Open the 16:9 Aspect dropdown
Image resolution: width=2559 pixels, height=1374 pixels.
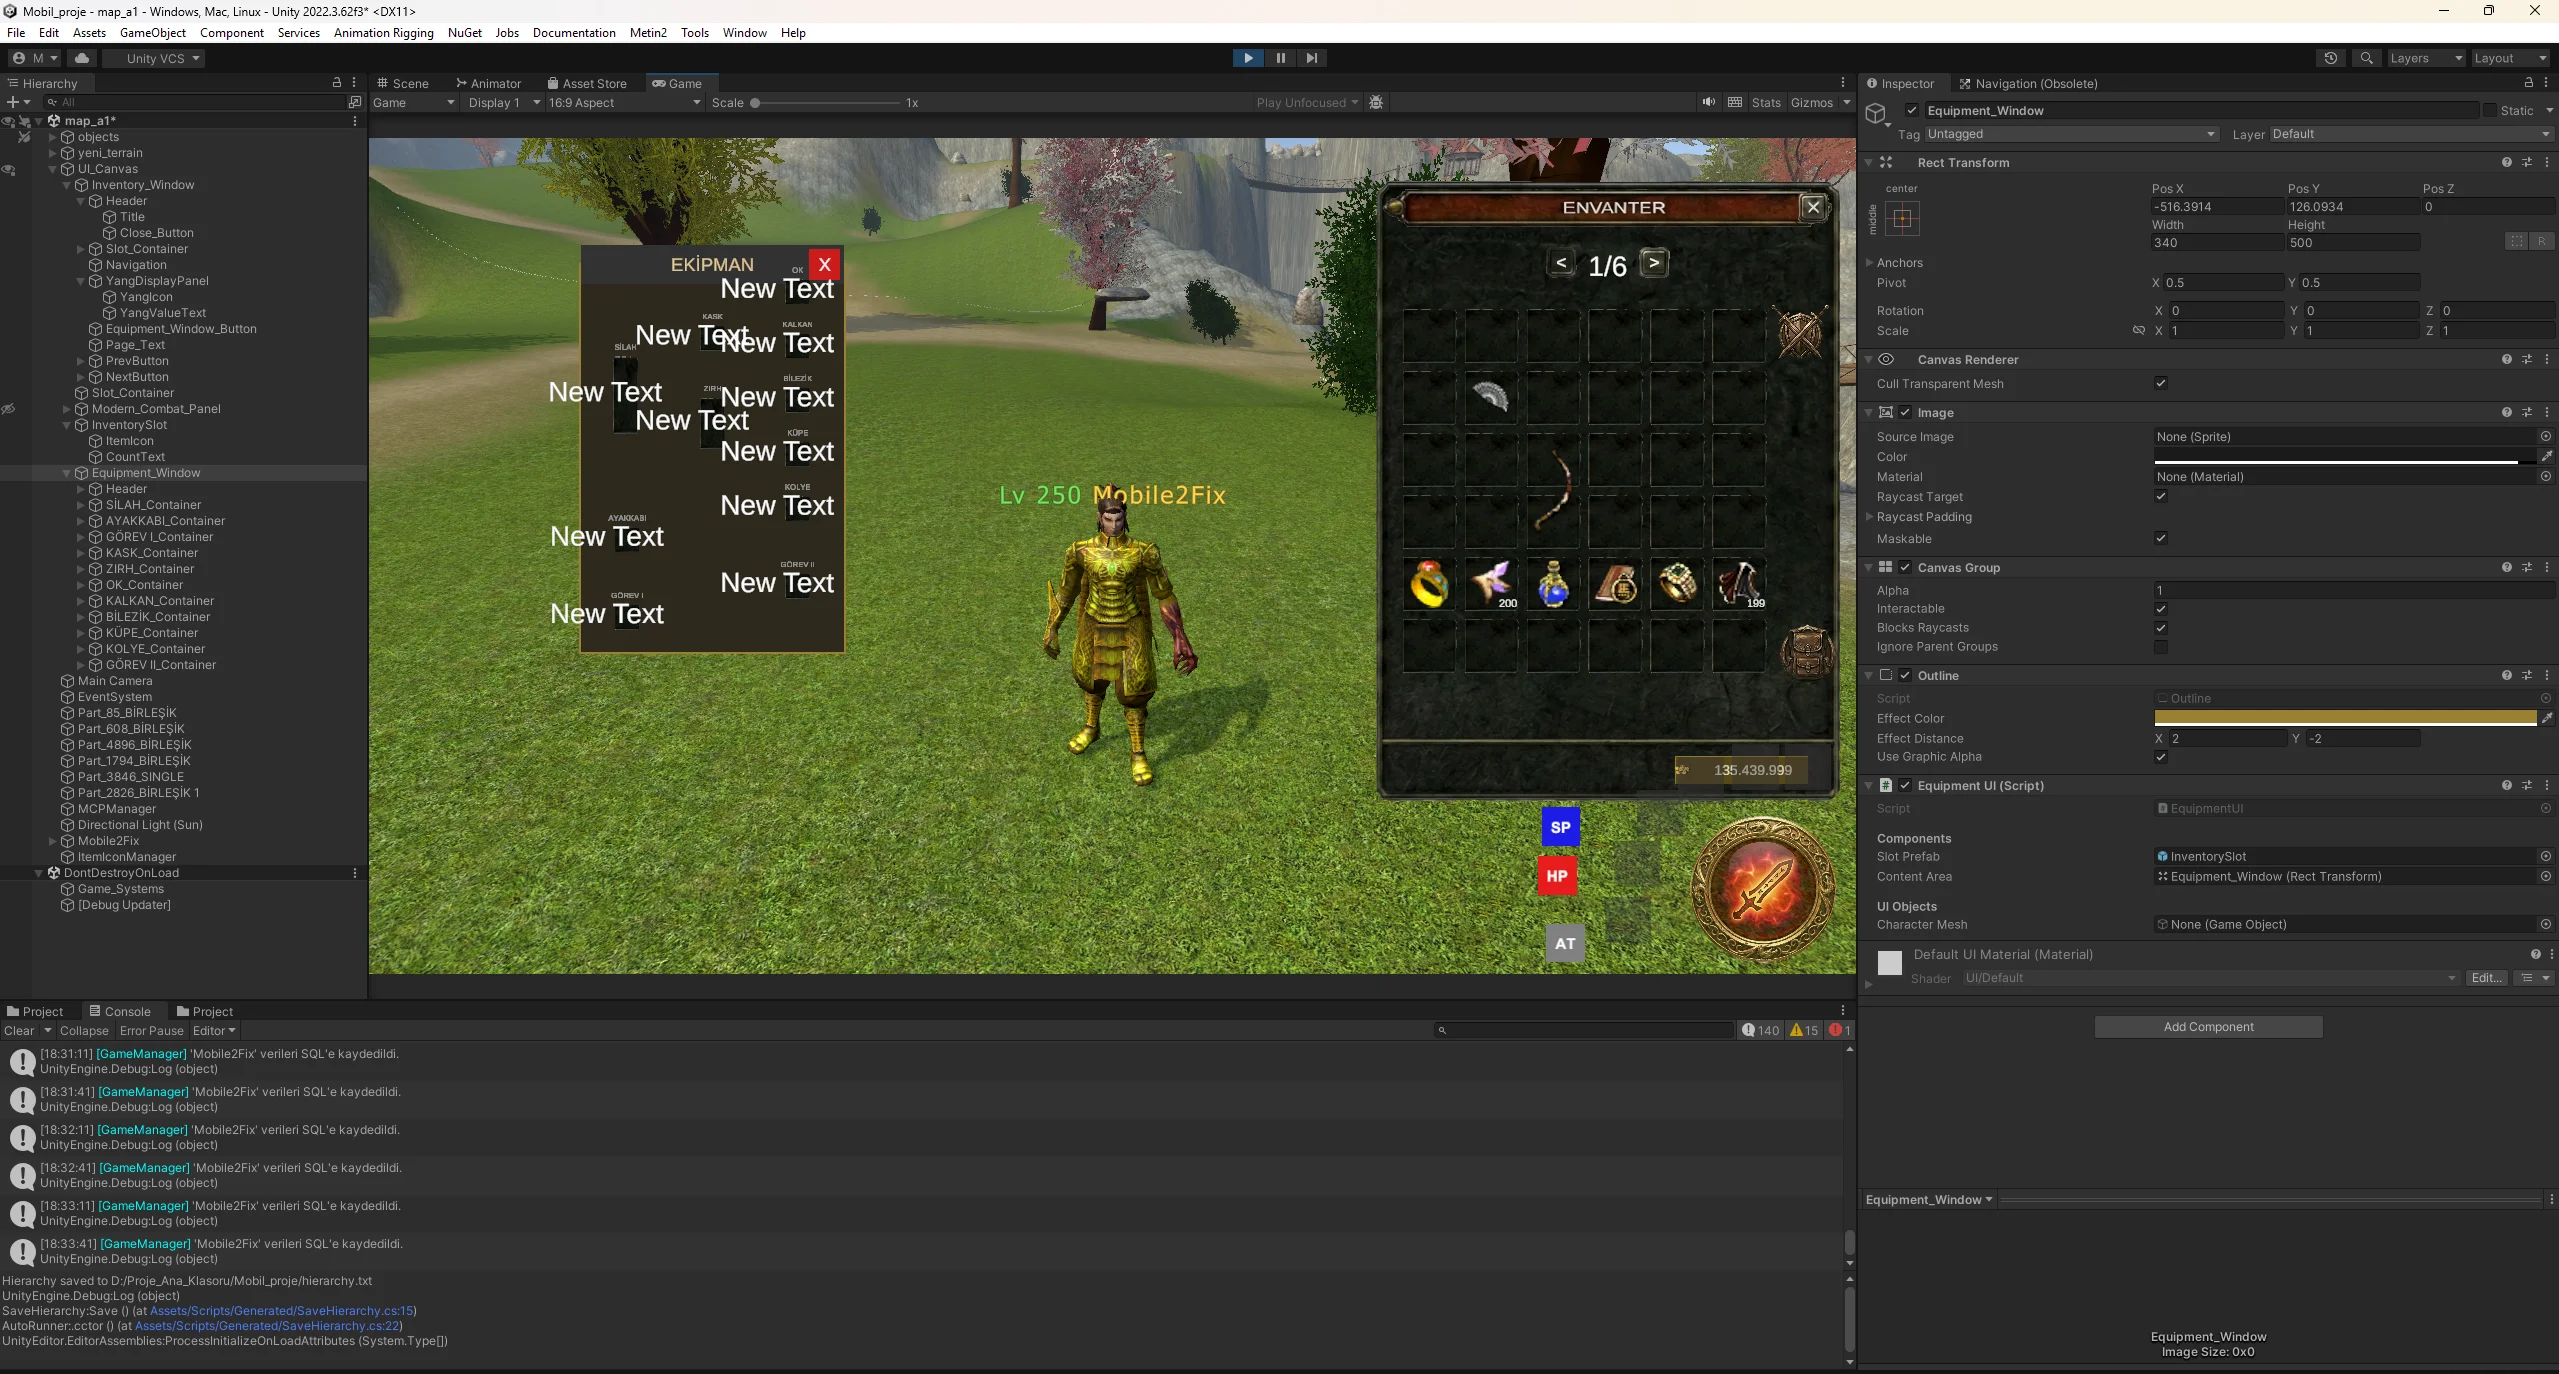point(624,102)
